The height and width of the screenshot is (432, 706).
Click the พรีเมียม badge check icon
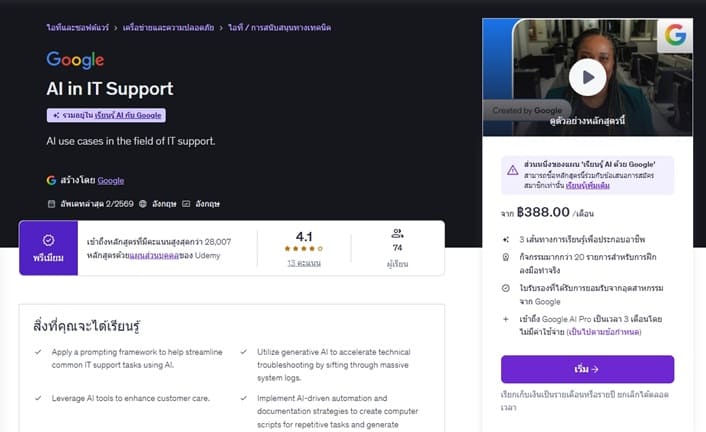[49, 240]
